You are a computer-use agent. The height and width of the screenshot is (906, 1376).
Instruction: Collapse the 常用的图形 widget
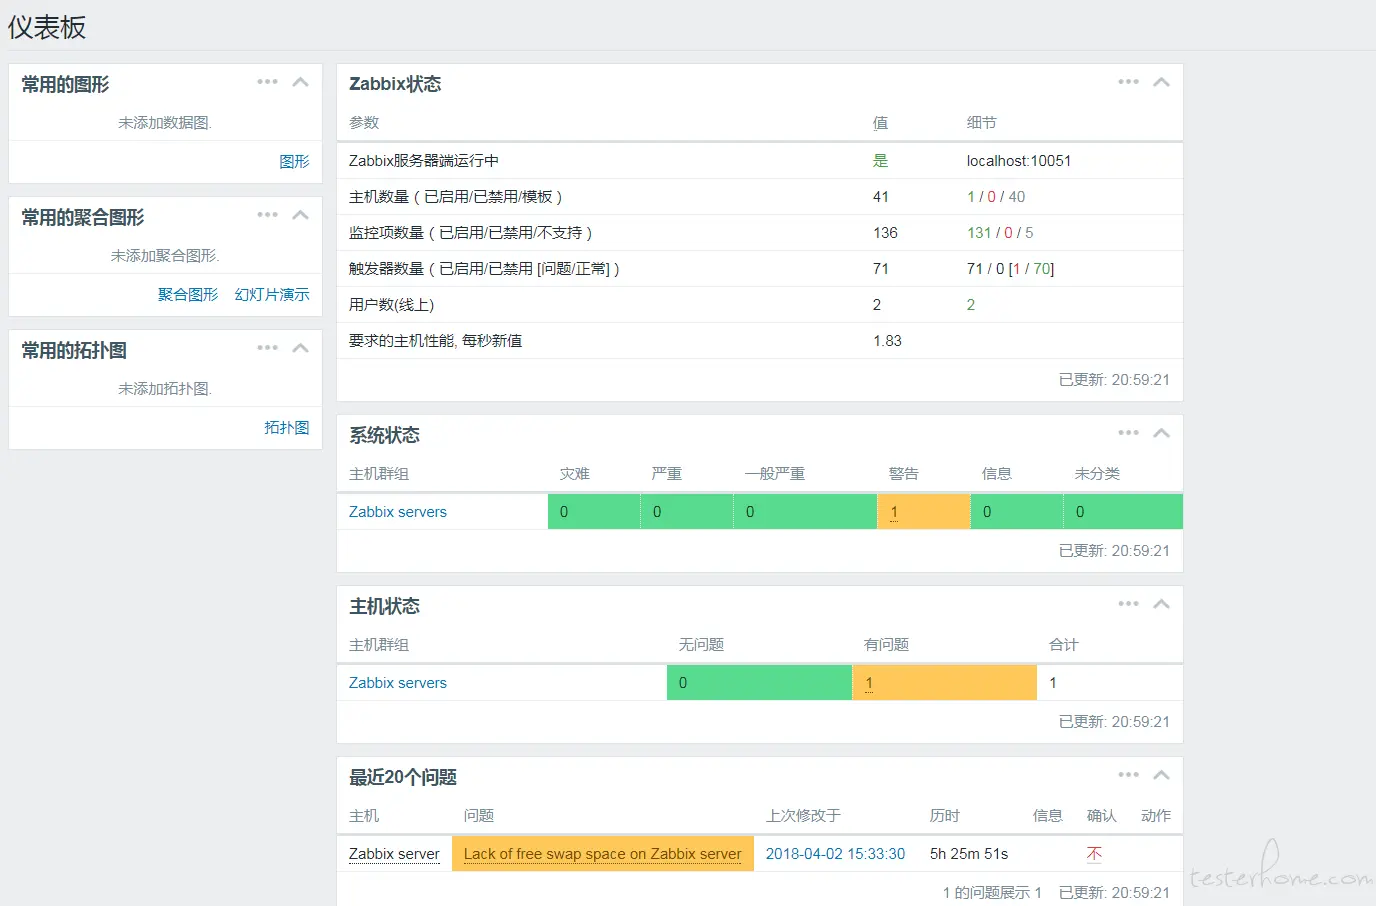pyautogui.click(x=300, y=82)
